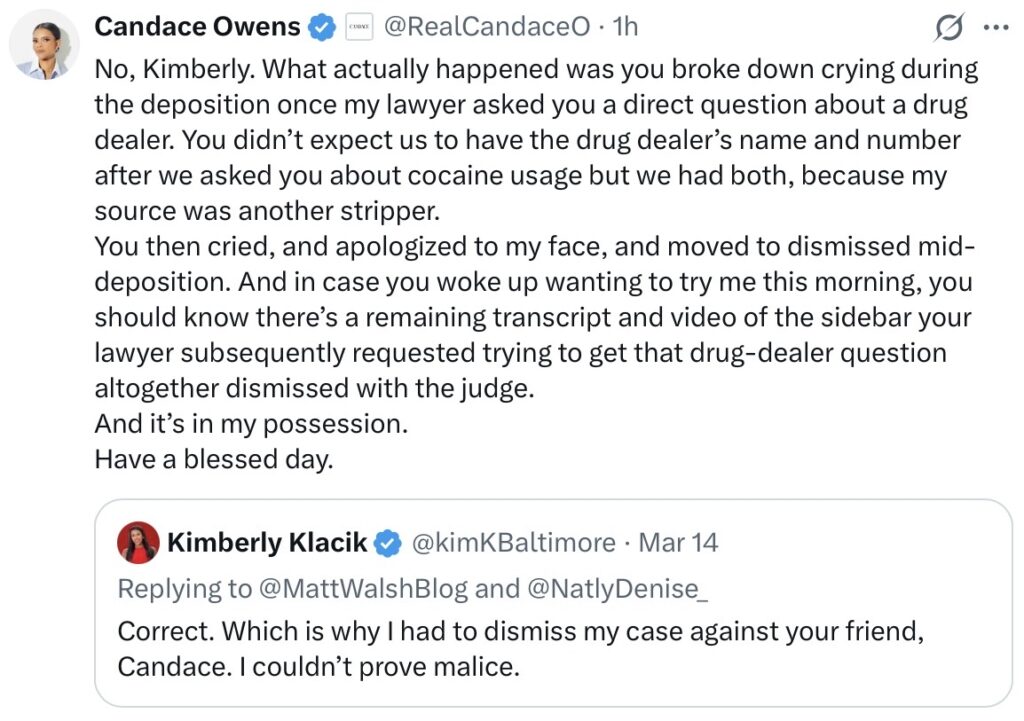1024x721 pixels.
Task: Open the @RealCandaceO handle link
Action: [487, 28]
